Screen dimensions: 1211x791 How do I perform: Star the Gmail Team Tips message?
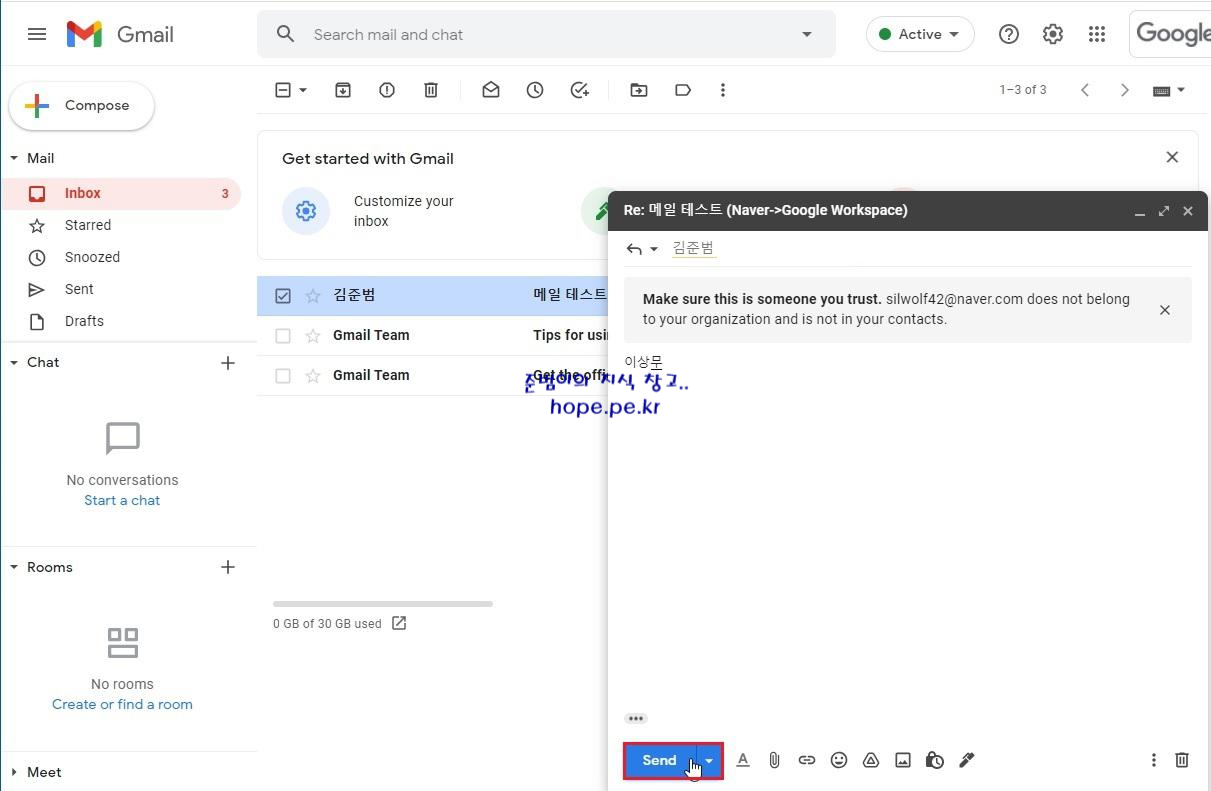pyautogui.click(x=313, y=336)
